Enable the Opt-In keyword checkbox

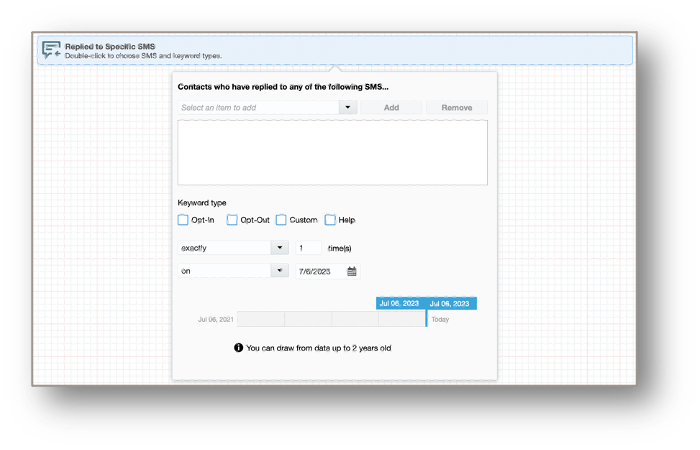183,220
